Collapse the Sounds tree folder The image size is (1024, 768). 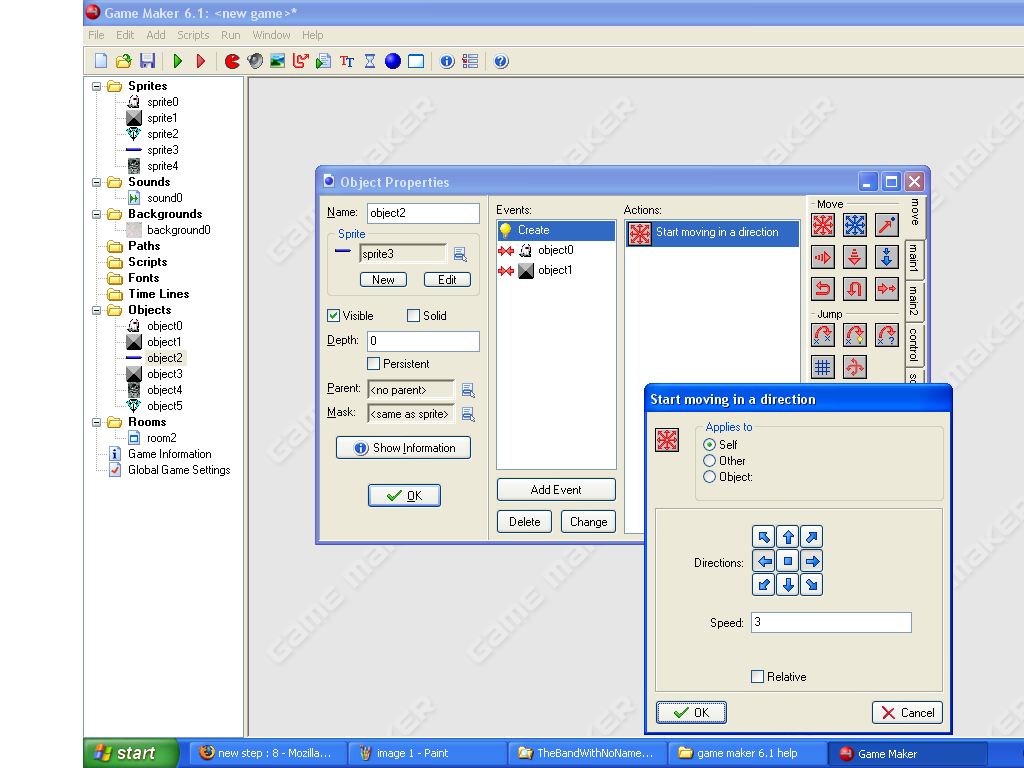tap(97, 182)
